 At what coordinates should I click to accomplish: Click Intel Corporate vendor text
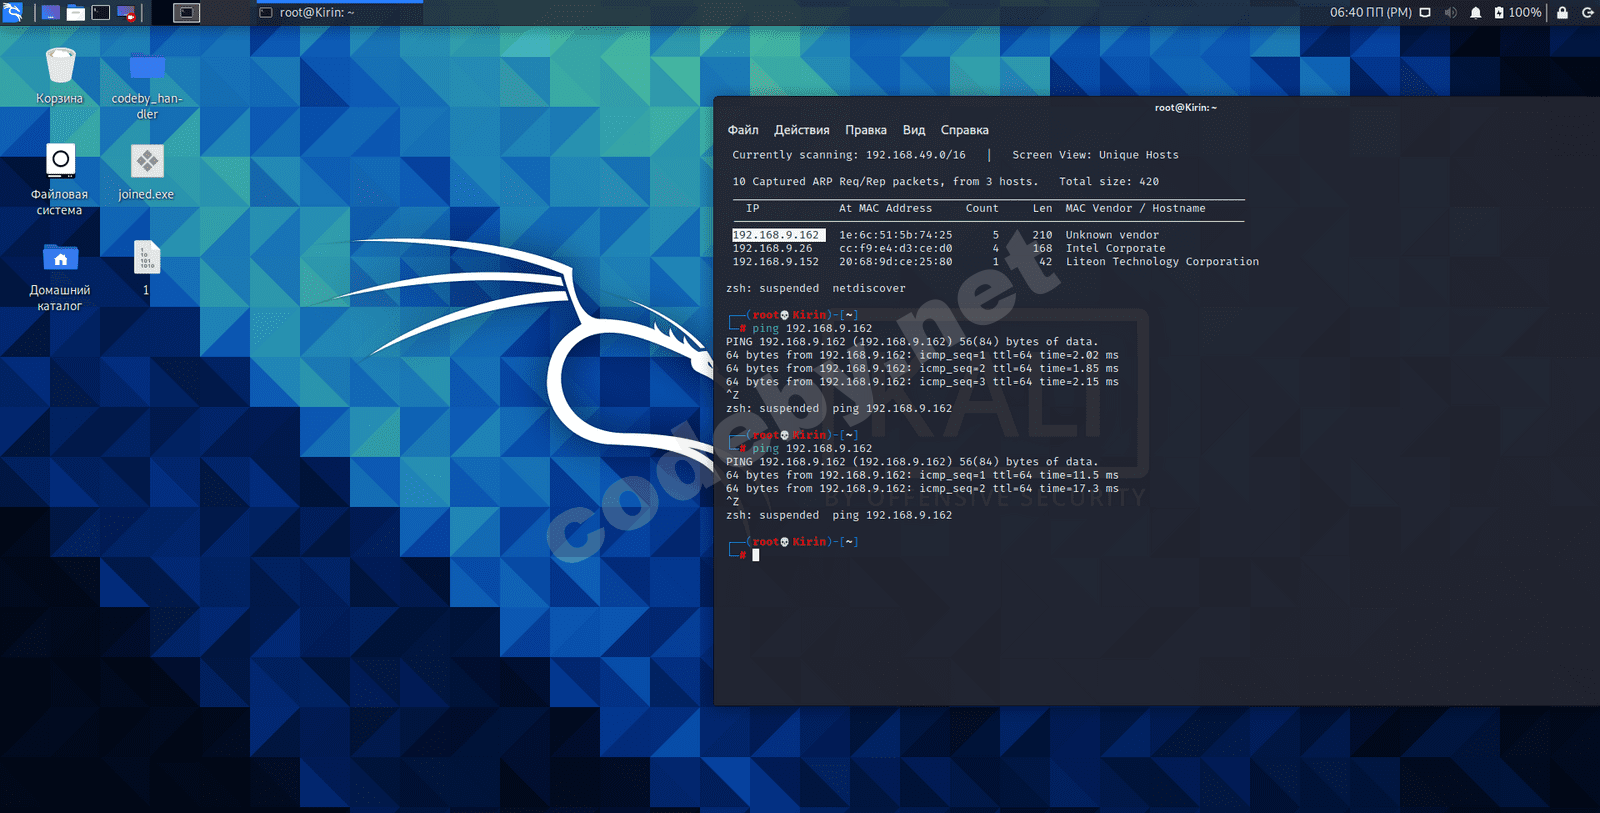(x=1115, y=248)
